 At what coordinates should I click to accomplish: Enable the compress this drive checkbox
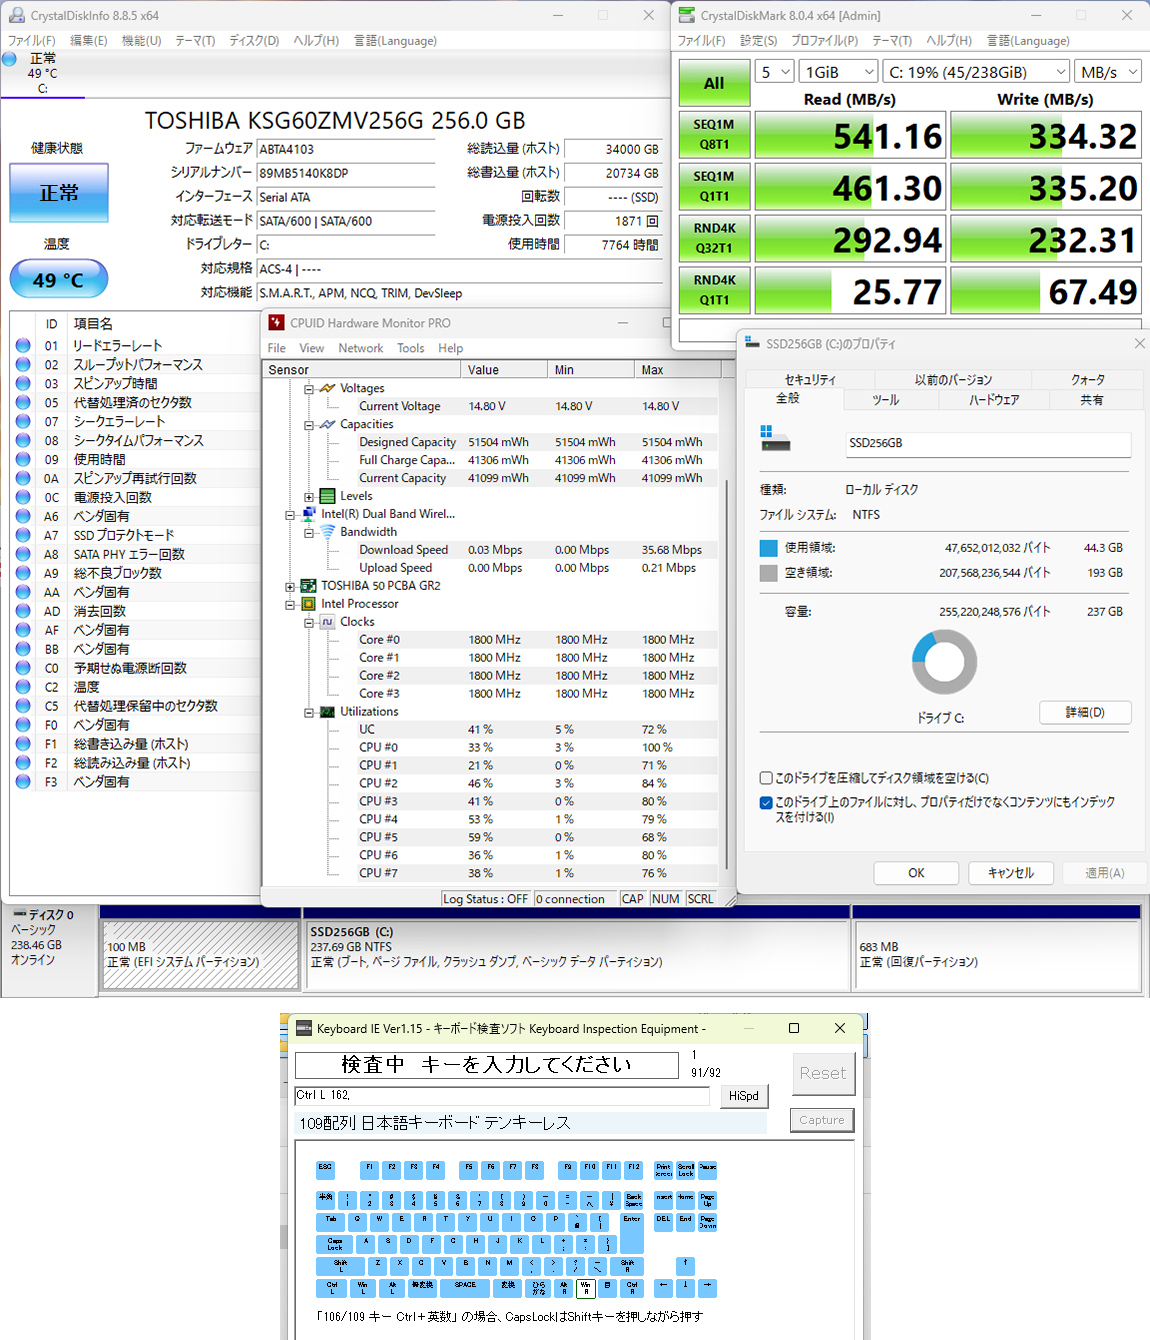click(766, 778)
